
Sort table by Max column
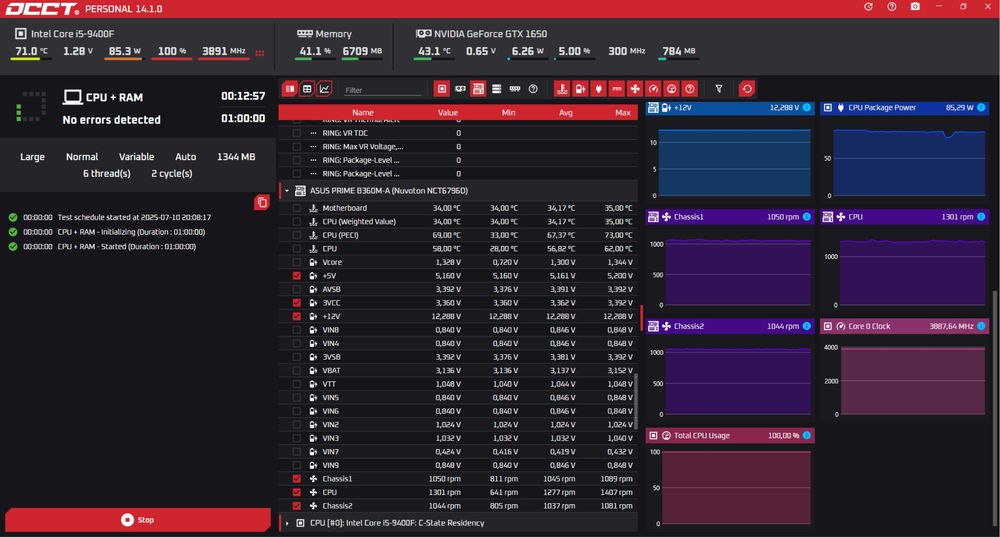(x=623, y=112)
